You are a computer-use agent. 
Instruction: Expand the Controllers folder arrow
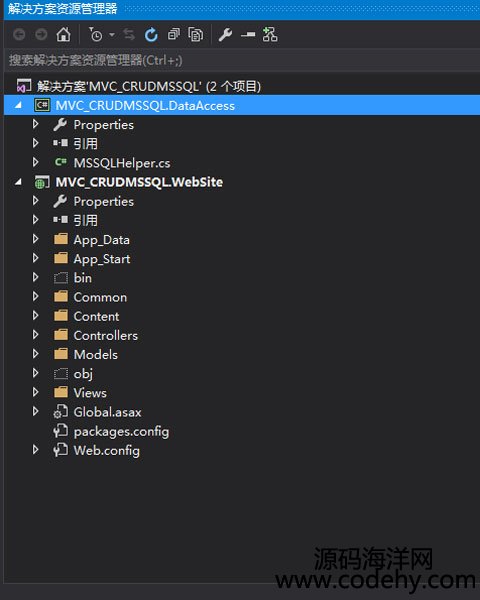coord(36,335)
